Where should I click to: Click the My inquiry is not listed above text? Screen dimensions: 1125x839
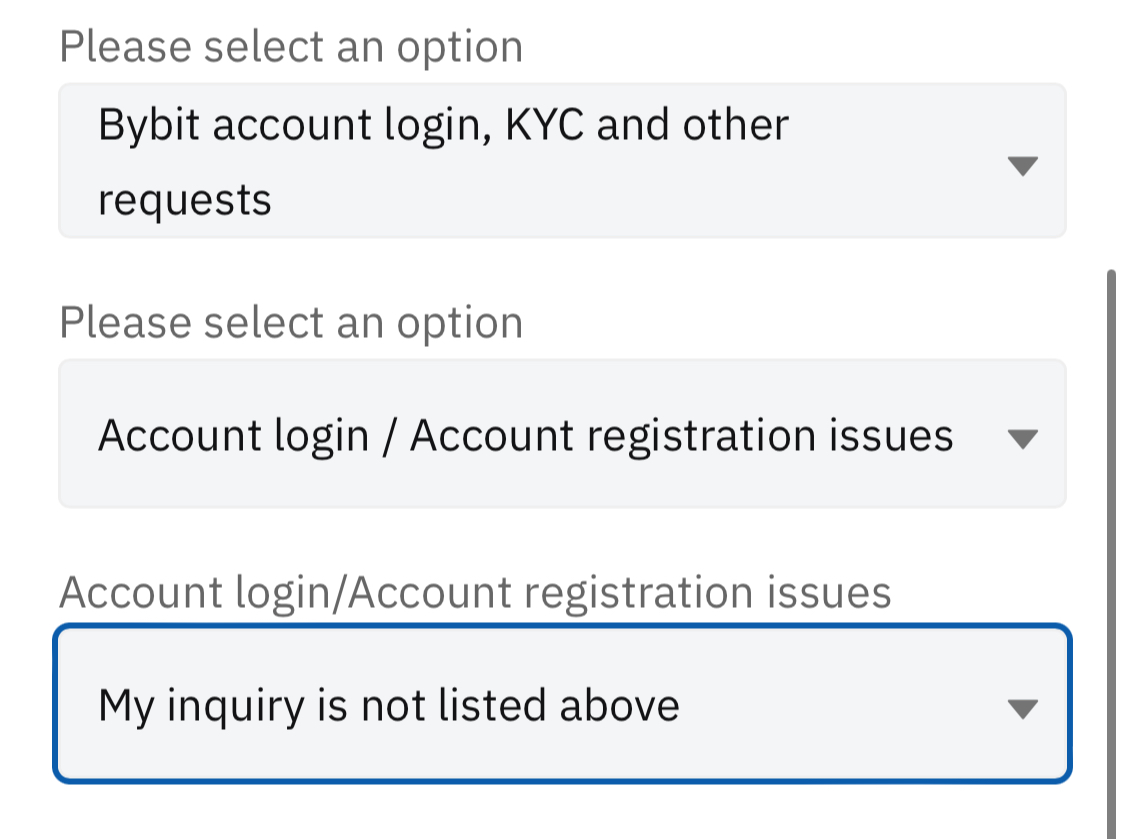389,706
